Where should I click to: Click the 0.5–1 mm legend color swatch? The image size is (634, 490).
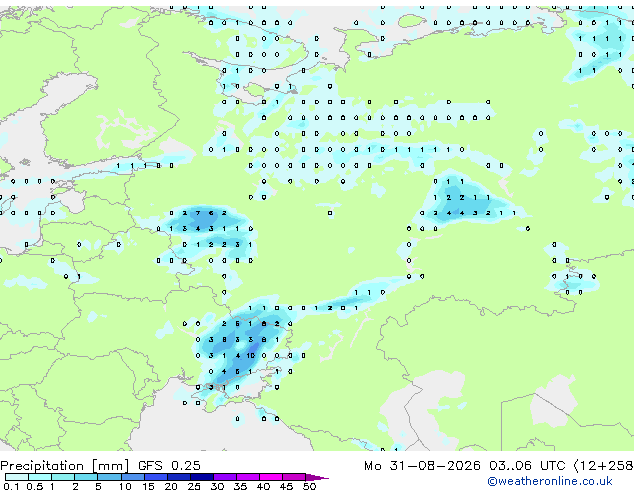click(40, 477)
